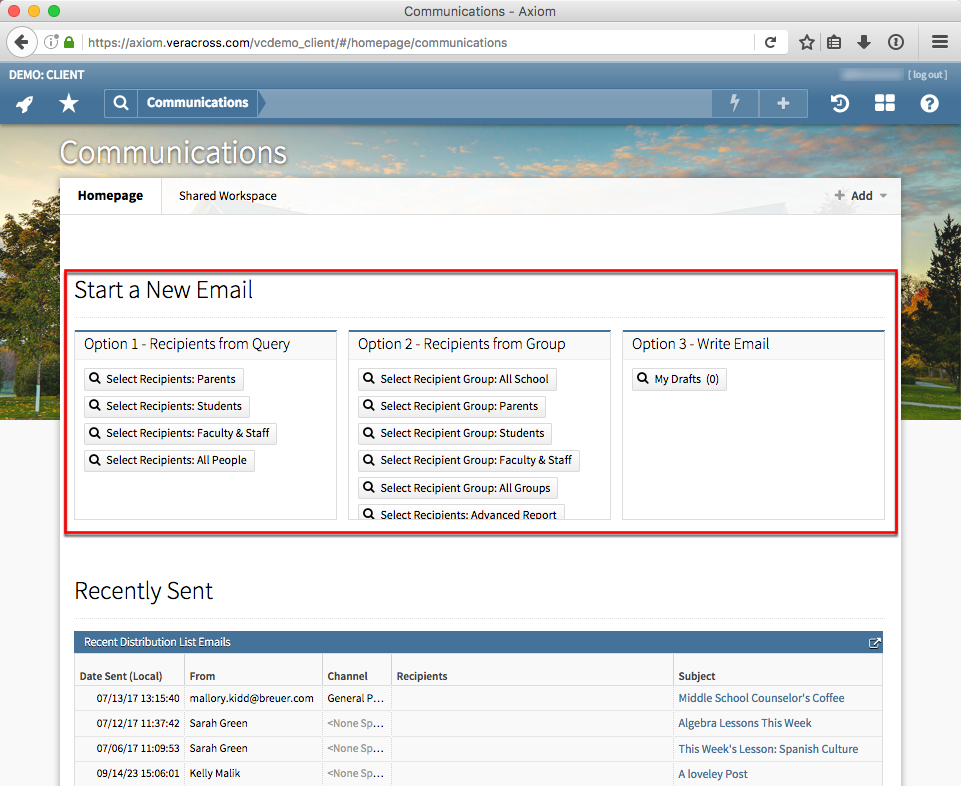Switch to the Shared Workspace tab
This screenshot has height=786, width=961.
[227, 195]
